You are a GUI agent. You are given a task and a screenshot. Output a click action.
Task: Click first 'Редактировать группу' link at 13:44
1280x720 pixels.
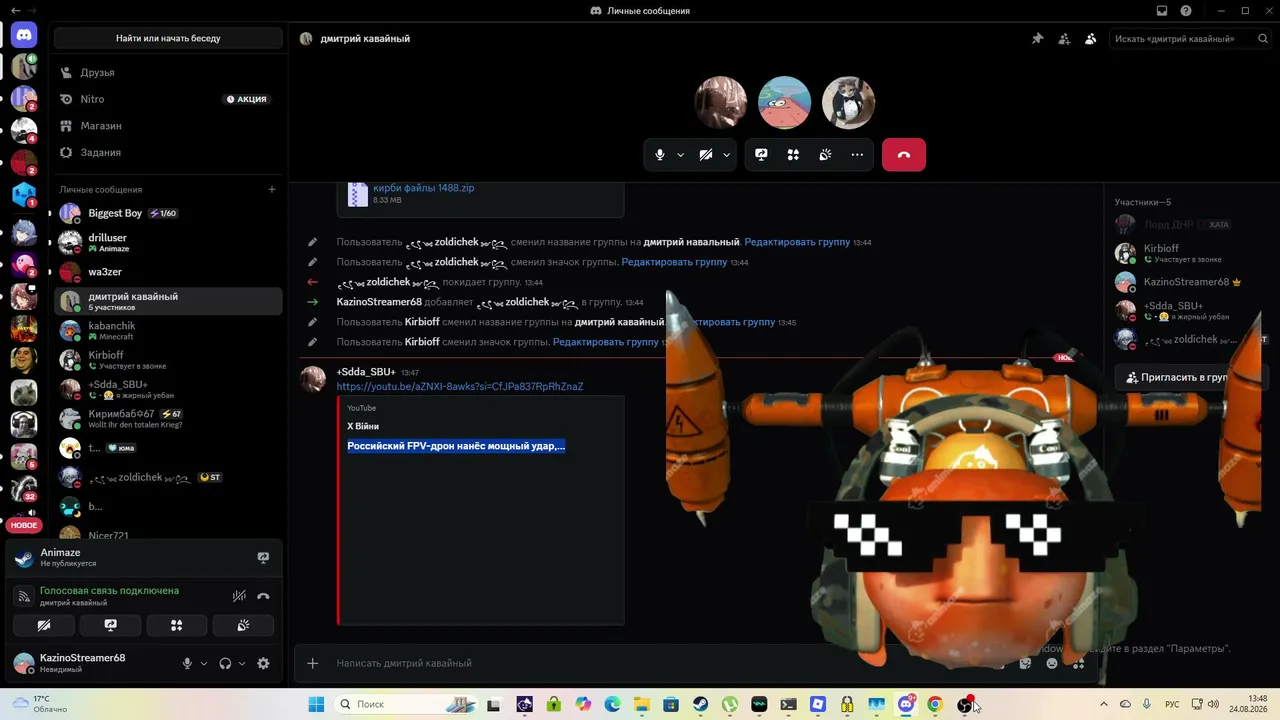(x=797, y=242)
